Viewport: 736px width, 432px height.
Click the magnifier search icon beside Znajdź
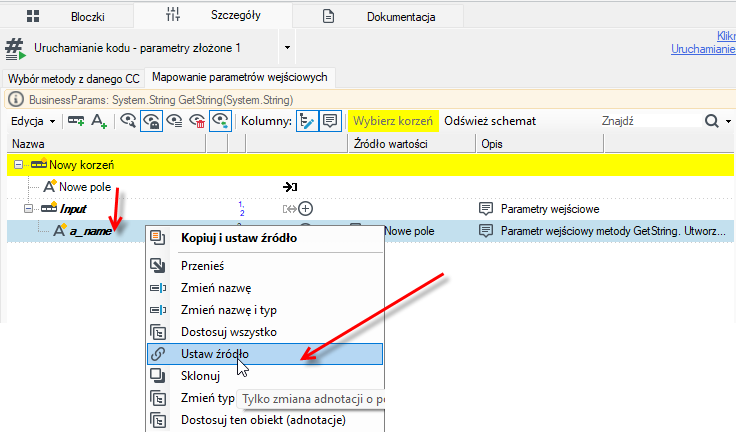click(712, 121)
